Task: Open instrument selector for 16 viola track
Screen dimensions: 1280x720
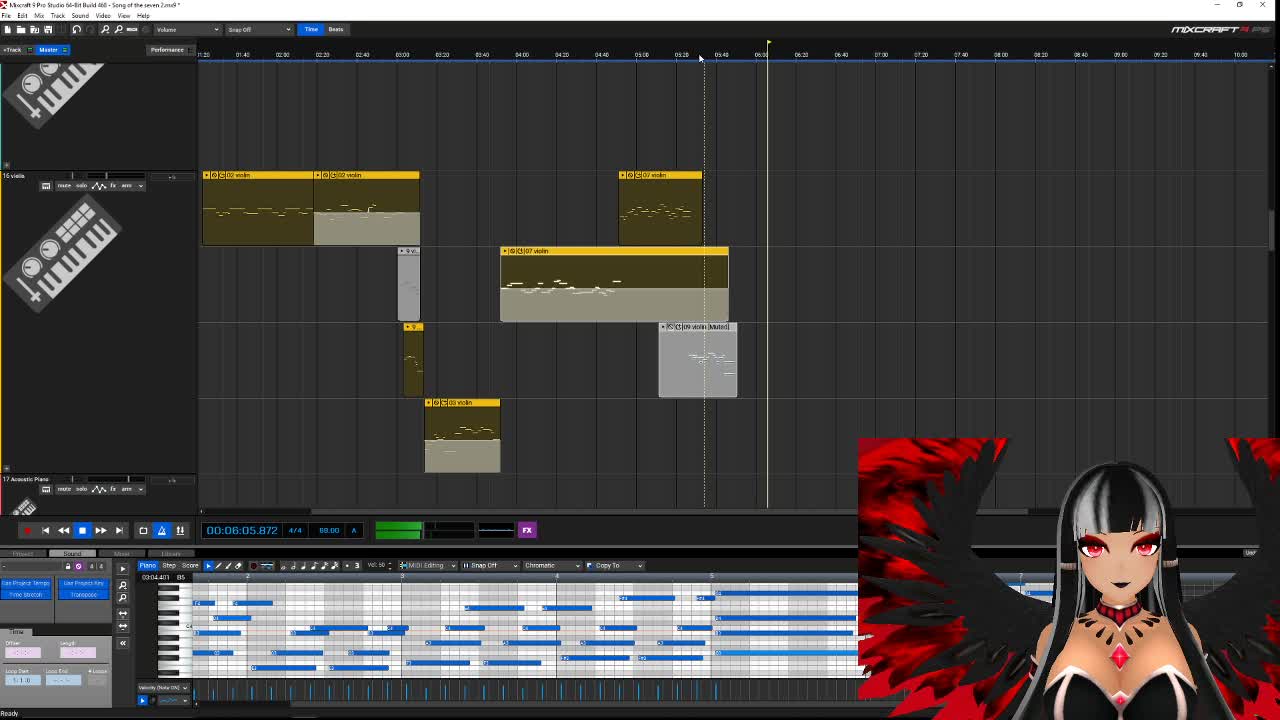Action: click(45, 186)
